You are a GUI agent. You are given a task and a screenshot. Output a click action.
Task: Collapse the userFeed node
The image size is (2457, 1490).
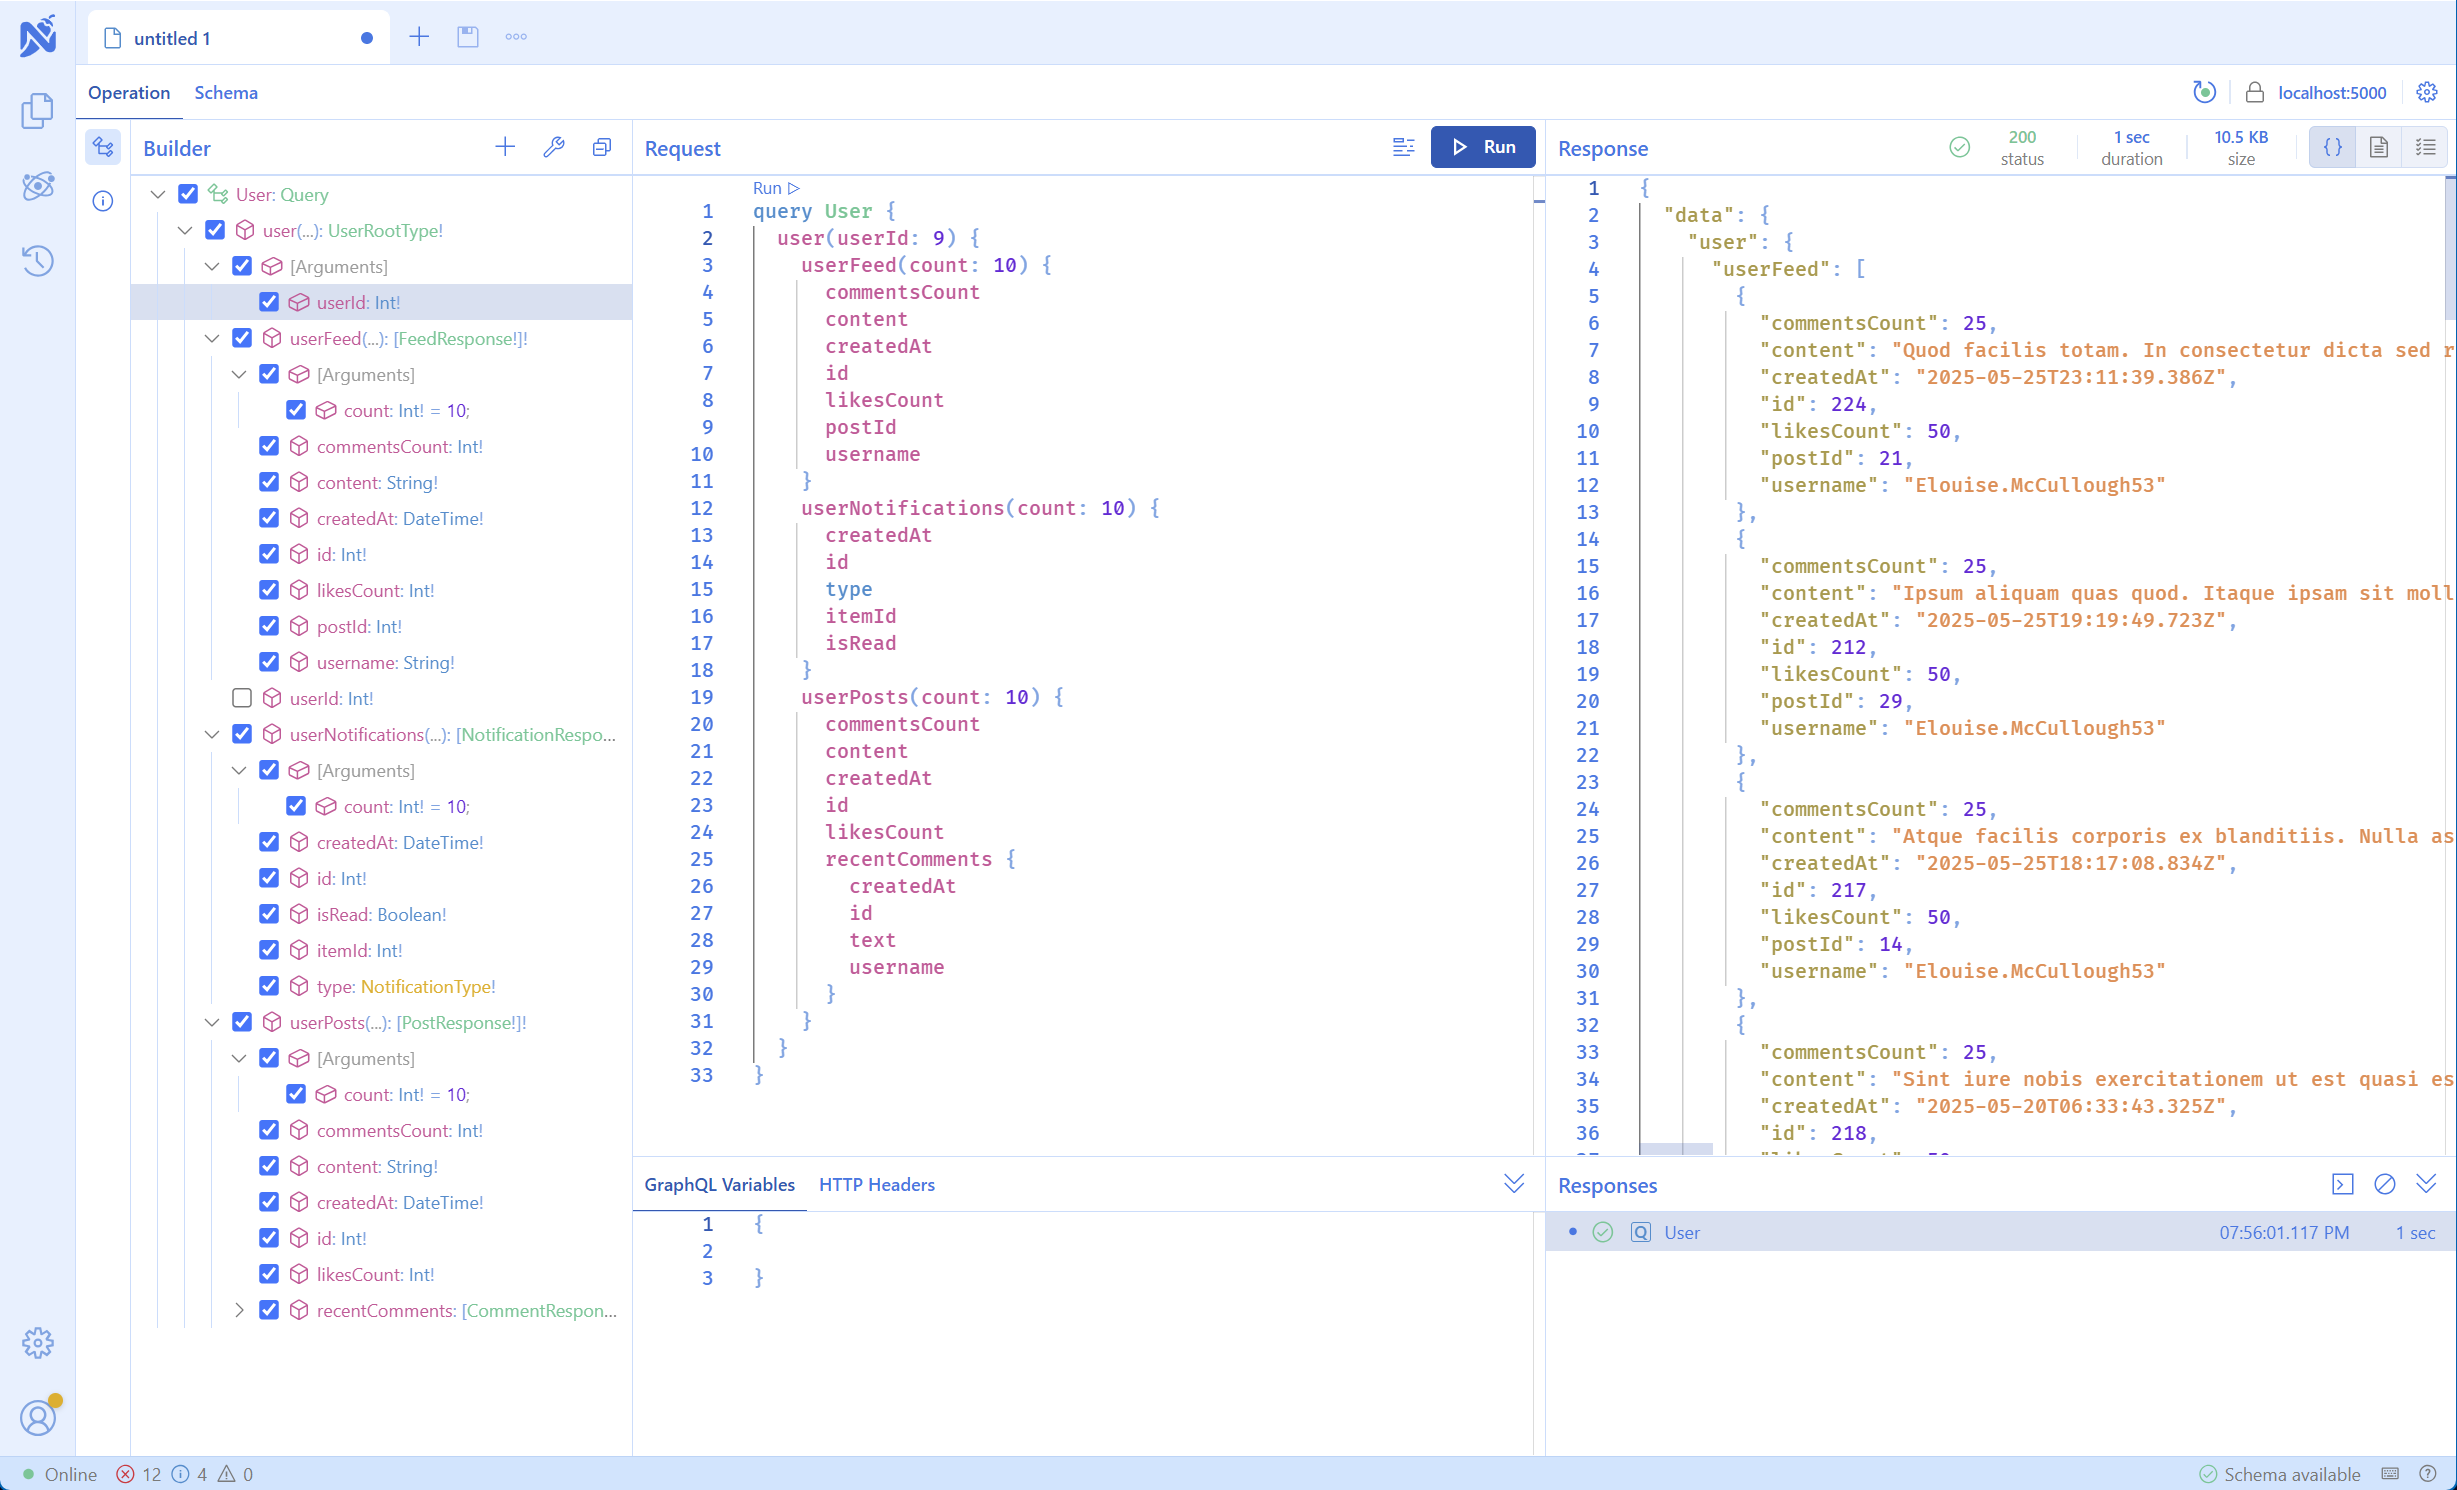[212, 338]
